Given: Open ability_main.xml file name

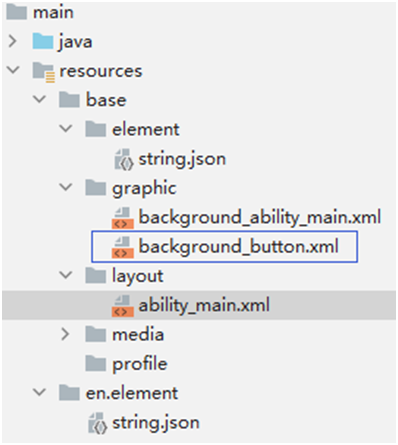Looking at the screenshot, I should pos(204,306).
